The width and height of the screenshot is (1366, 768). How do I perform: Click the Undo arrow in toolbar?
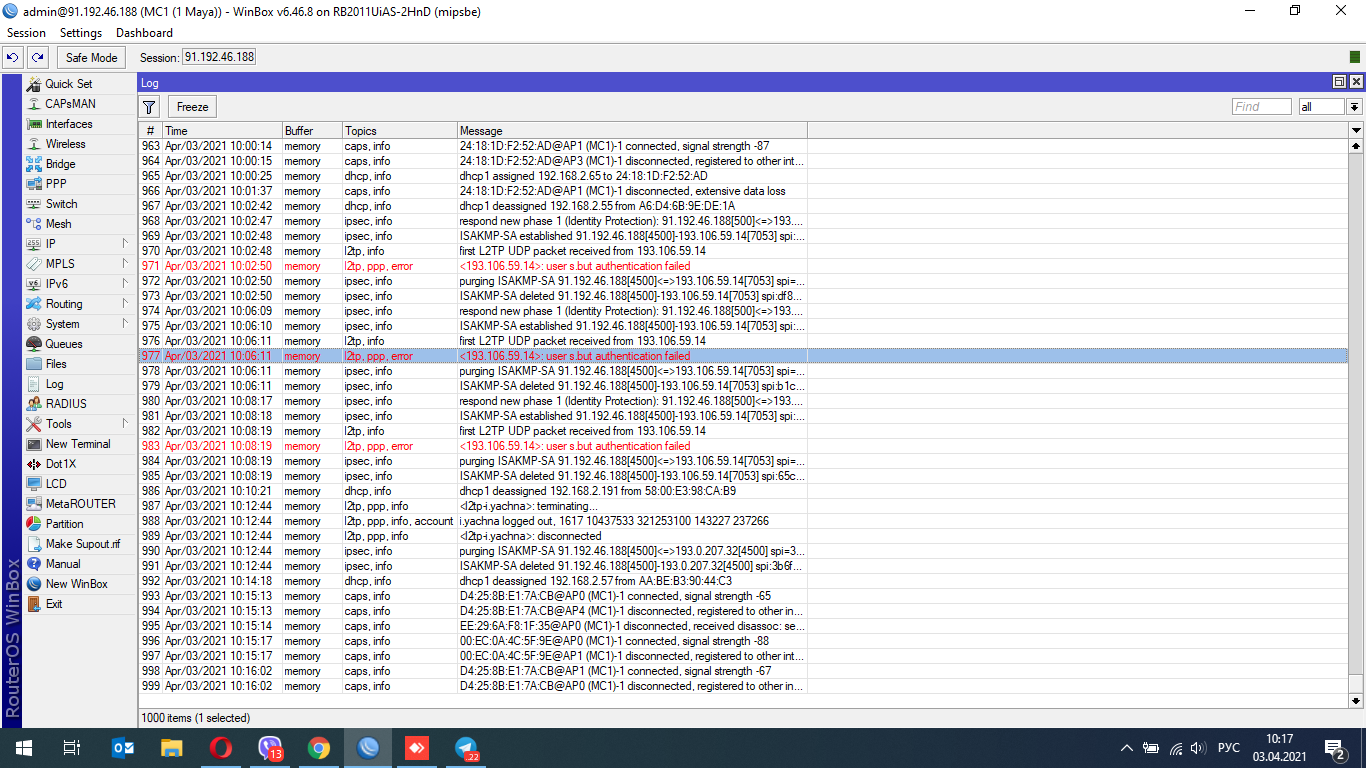(14, 58)
